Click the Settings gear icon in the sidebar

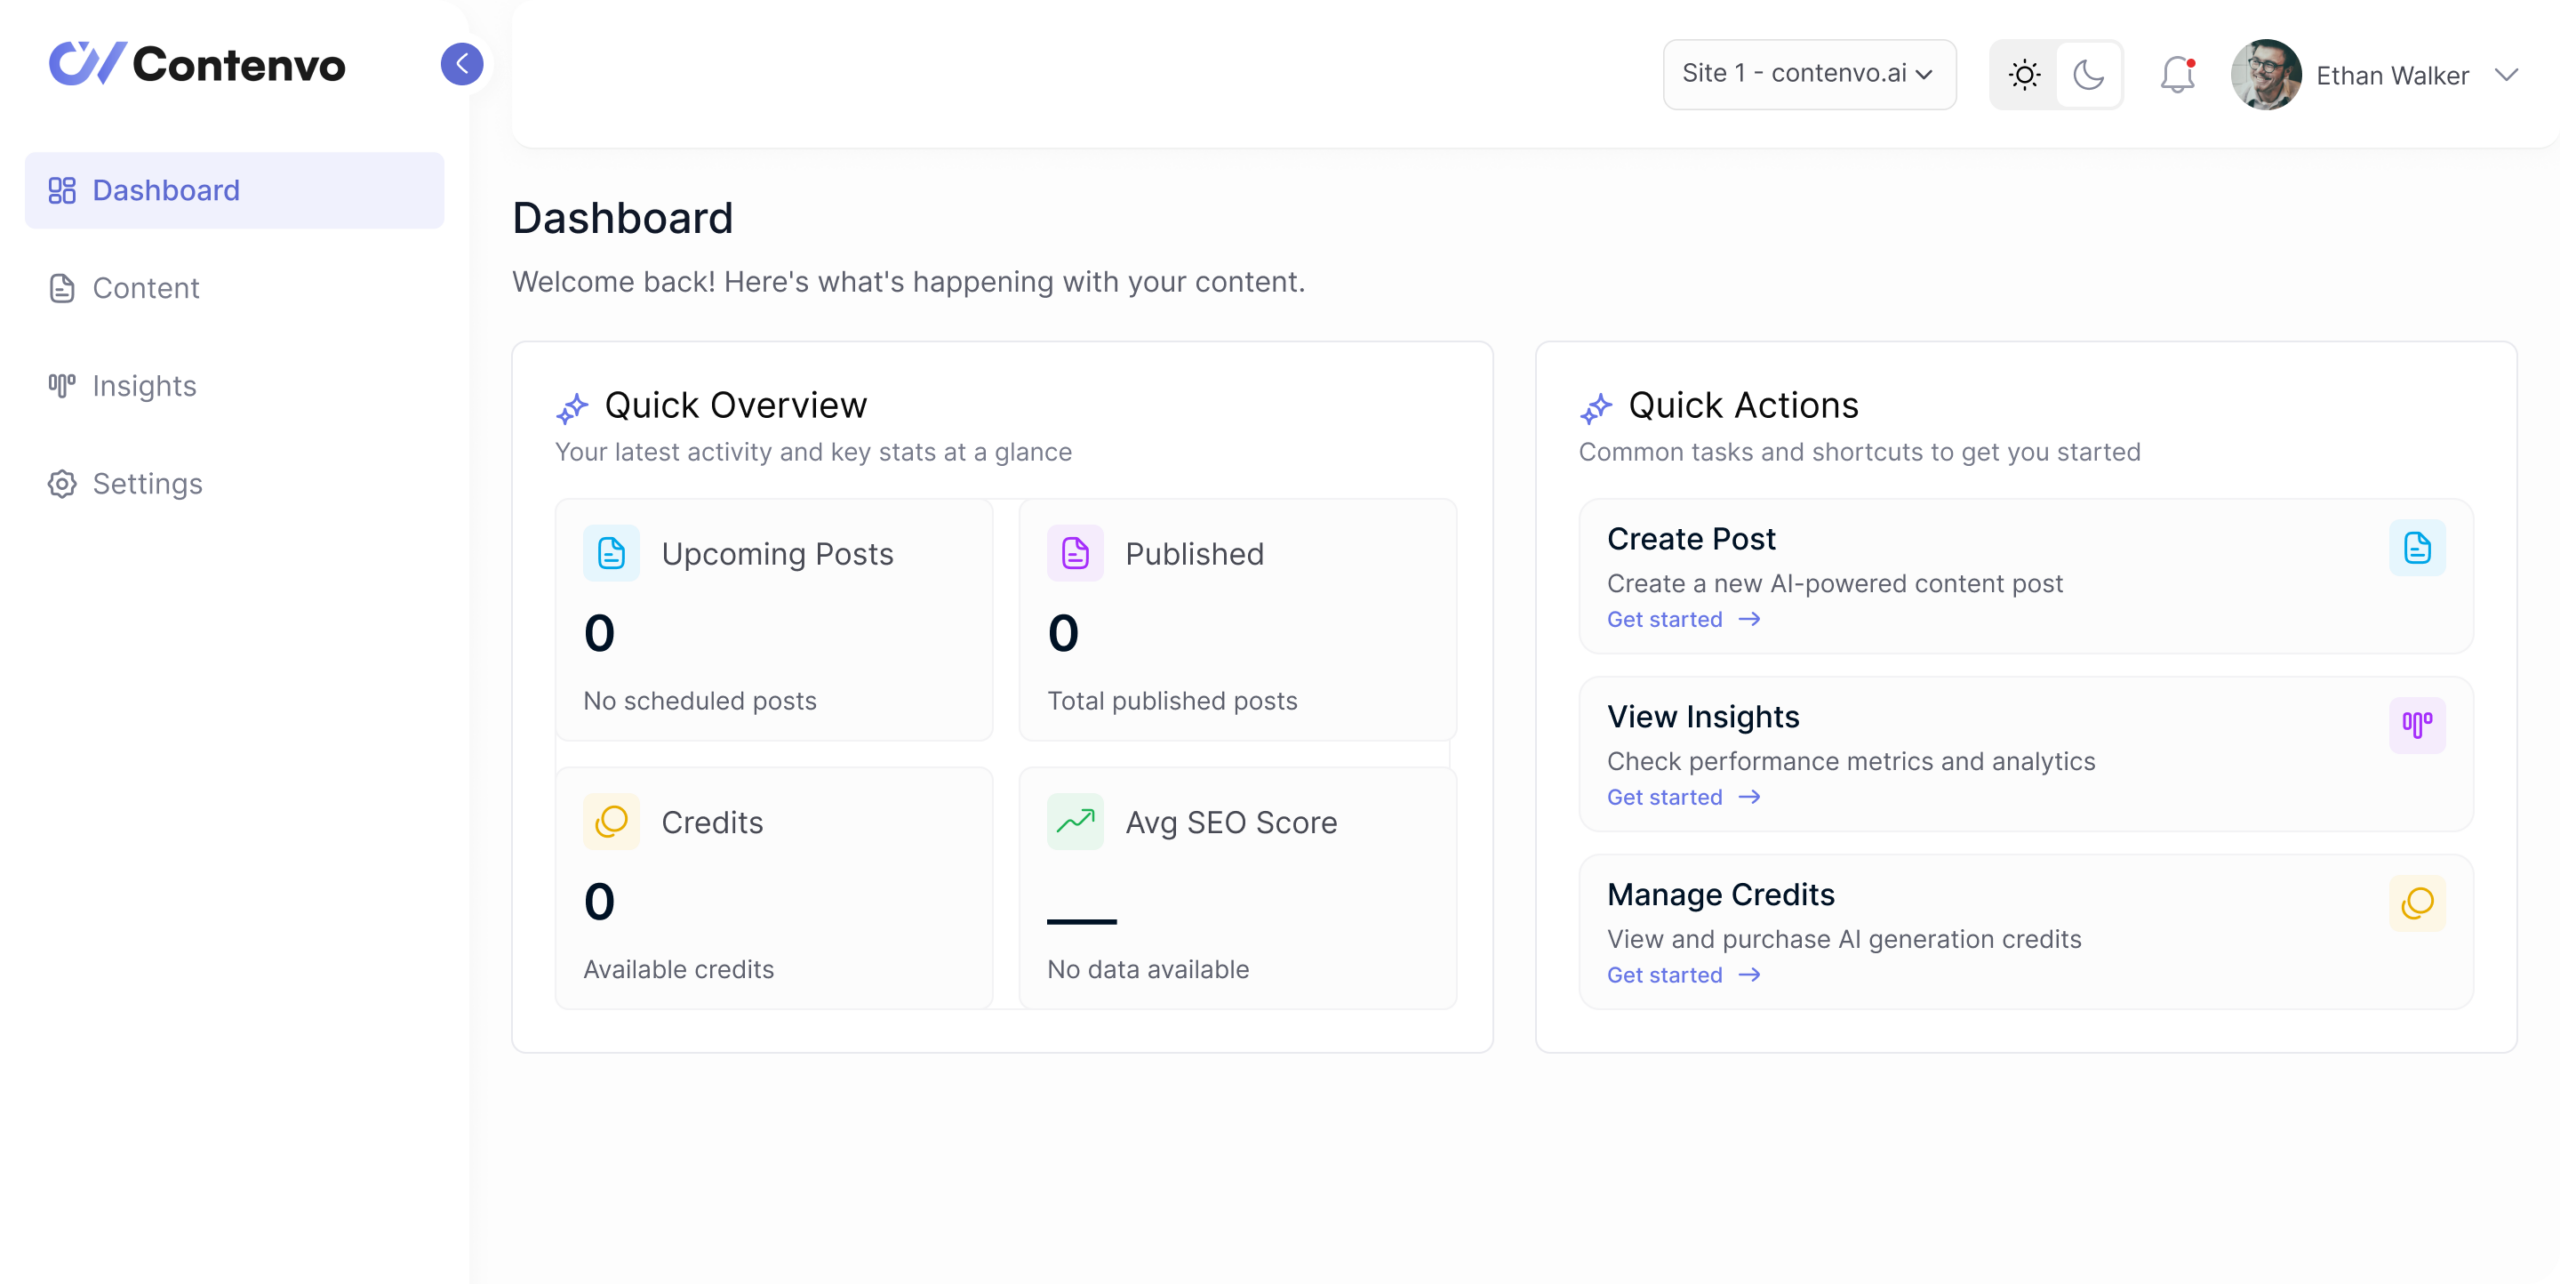point(61,484)
